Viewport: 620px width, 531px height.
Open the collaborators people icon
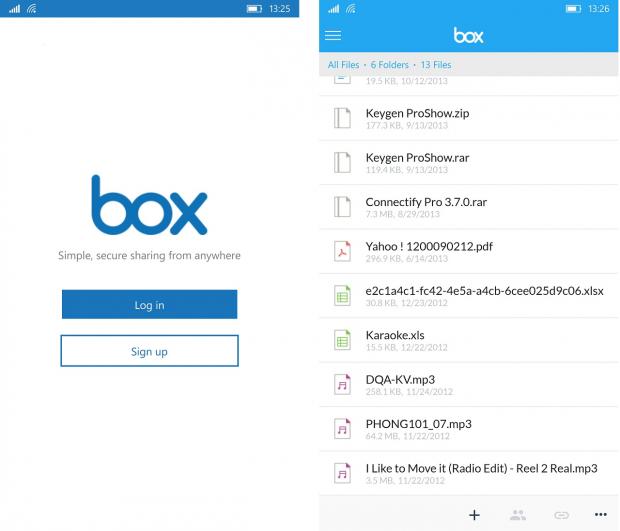pyautogui.click(x=517, y=515)
